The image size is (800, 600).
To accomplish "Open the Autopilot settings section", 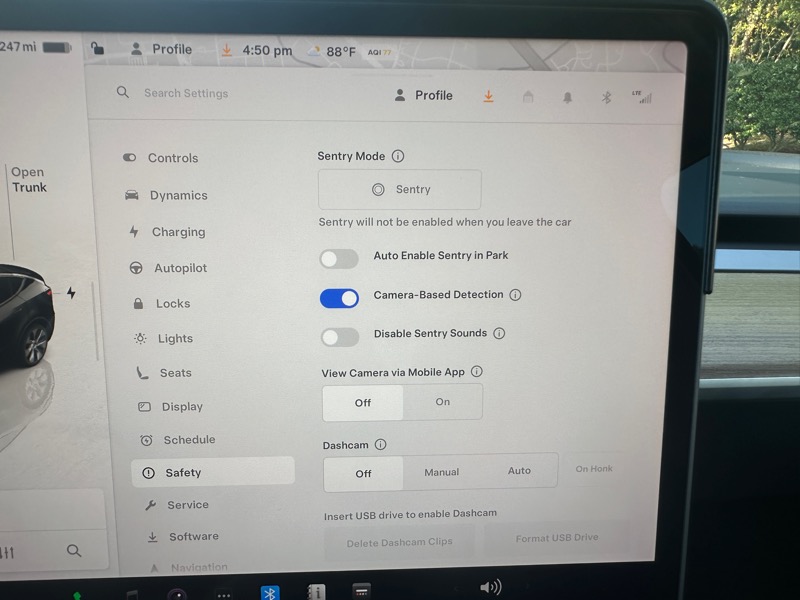I will [180, 268].
